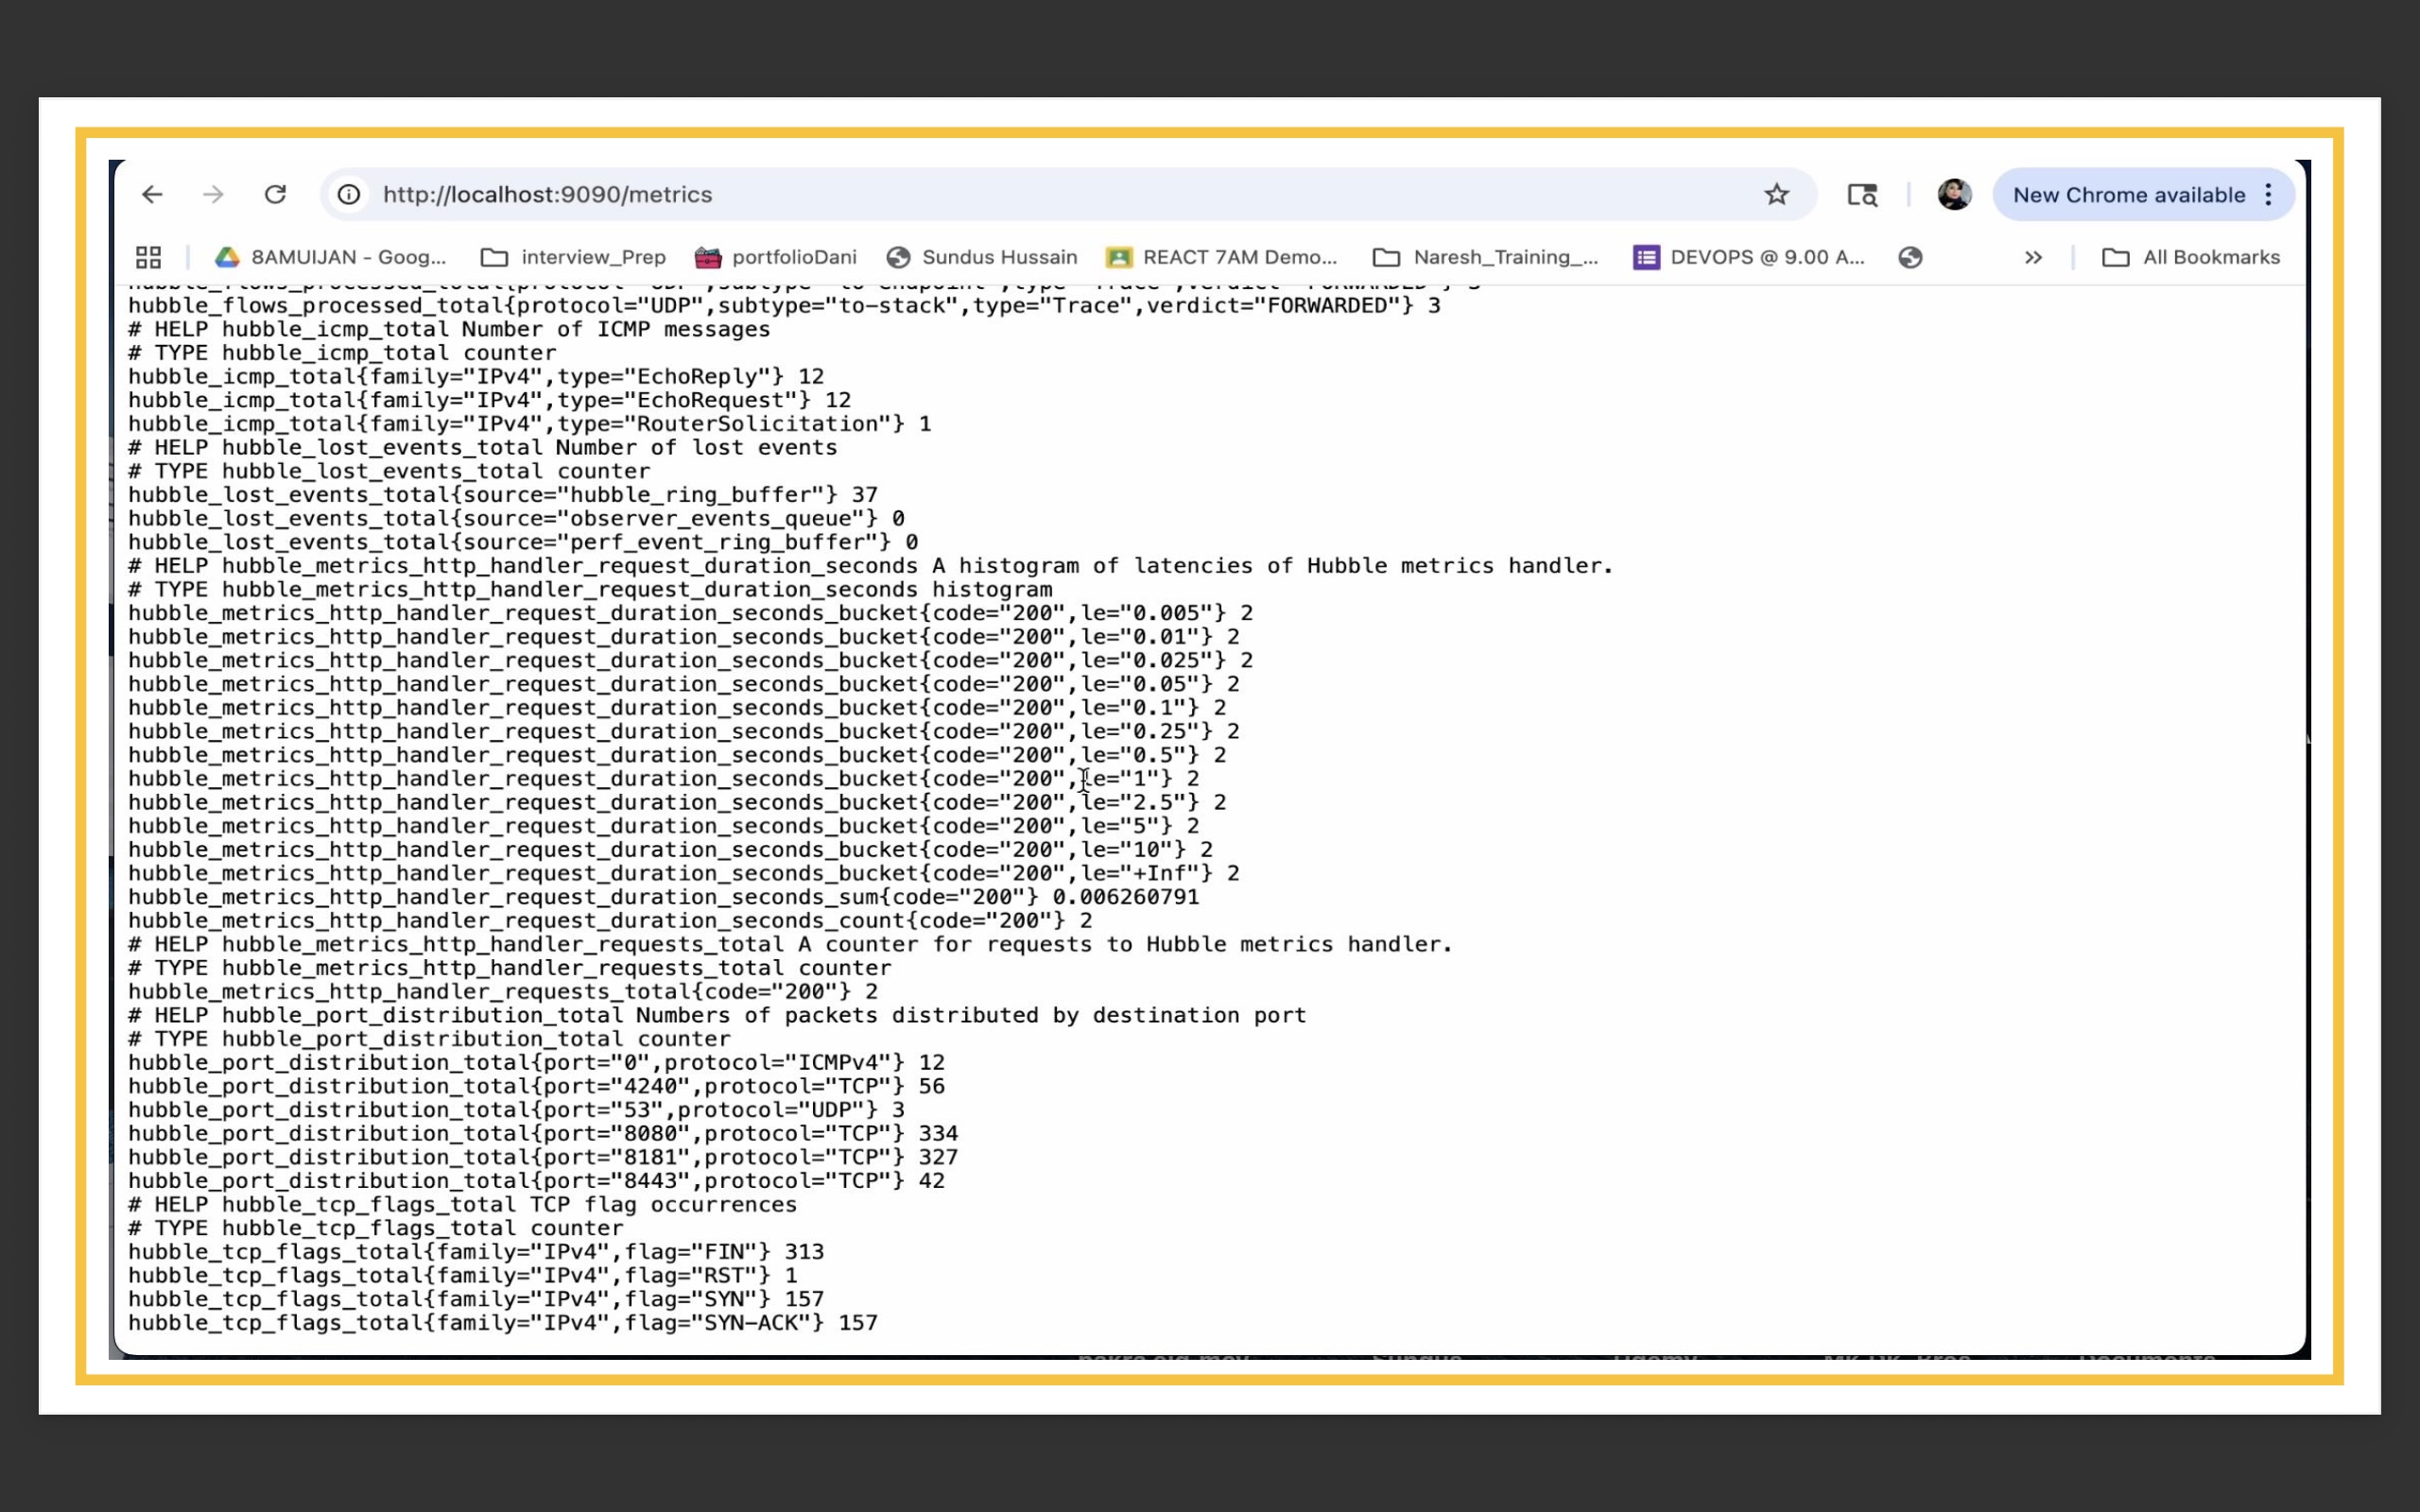Reload the metrics page
This screenshot has width=2420, height=1512.
(x=275, y=194)
